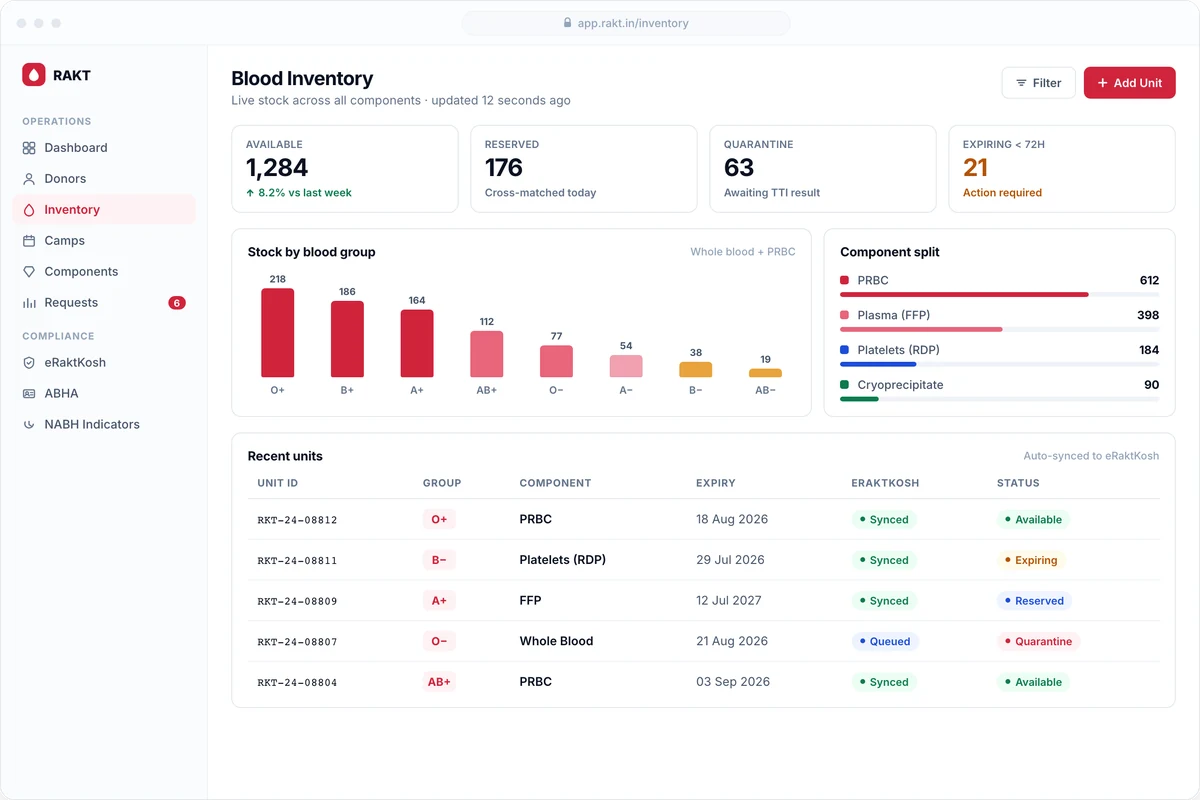Click the Cryoprecipitate green legend swatch

[x=845, y=385]
